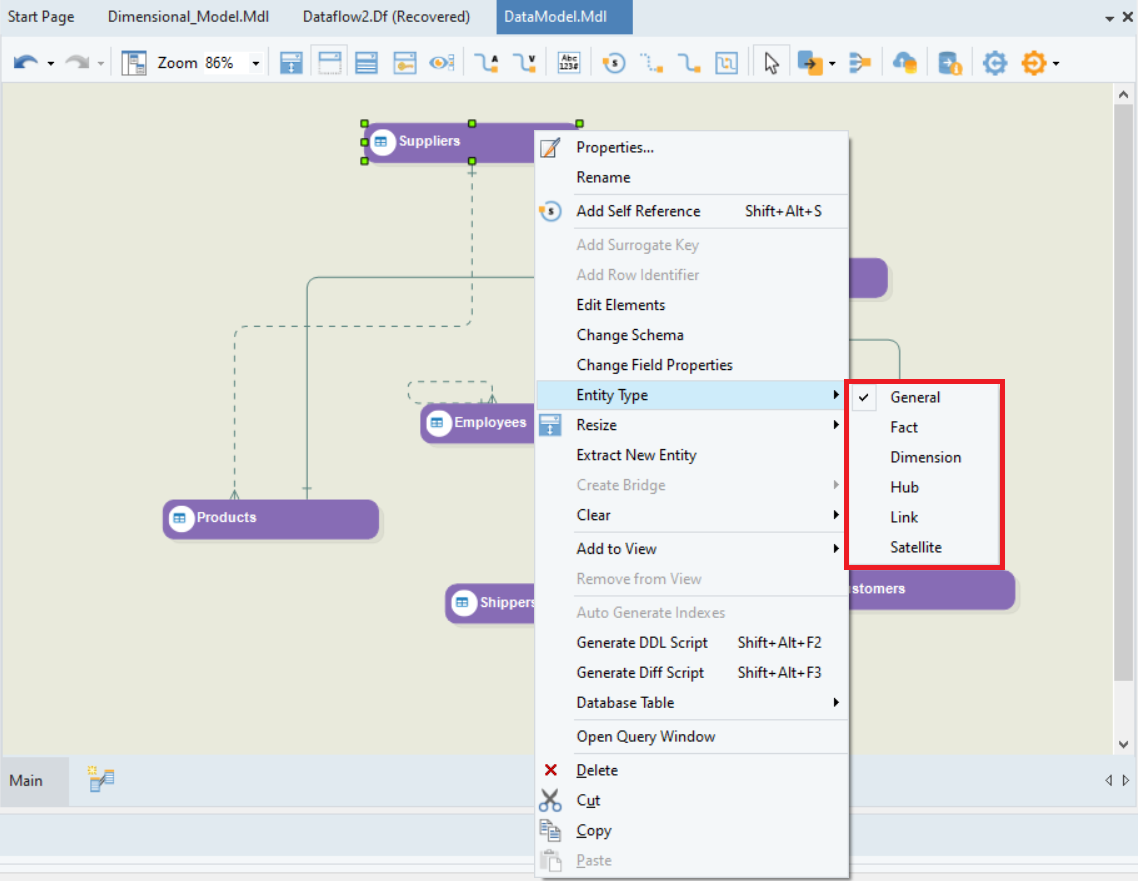The height and width of the screenshot is (881, 1138).
Task: Set entity type to Fact
Action: pyautogui.click(x=904, y=427)
